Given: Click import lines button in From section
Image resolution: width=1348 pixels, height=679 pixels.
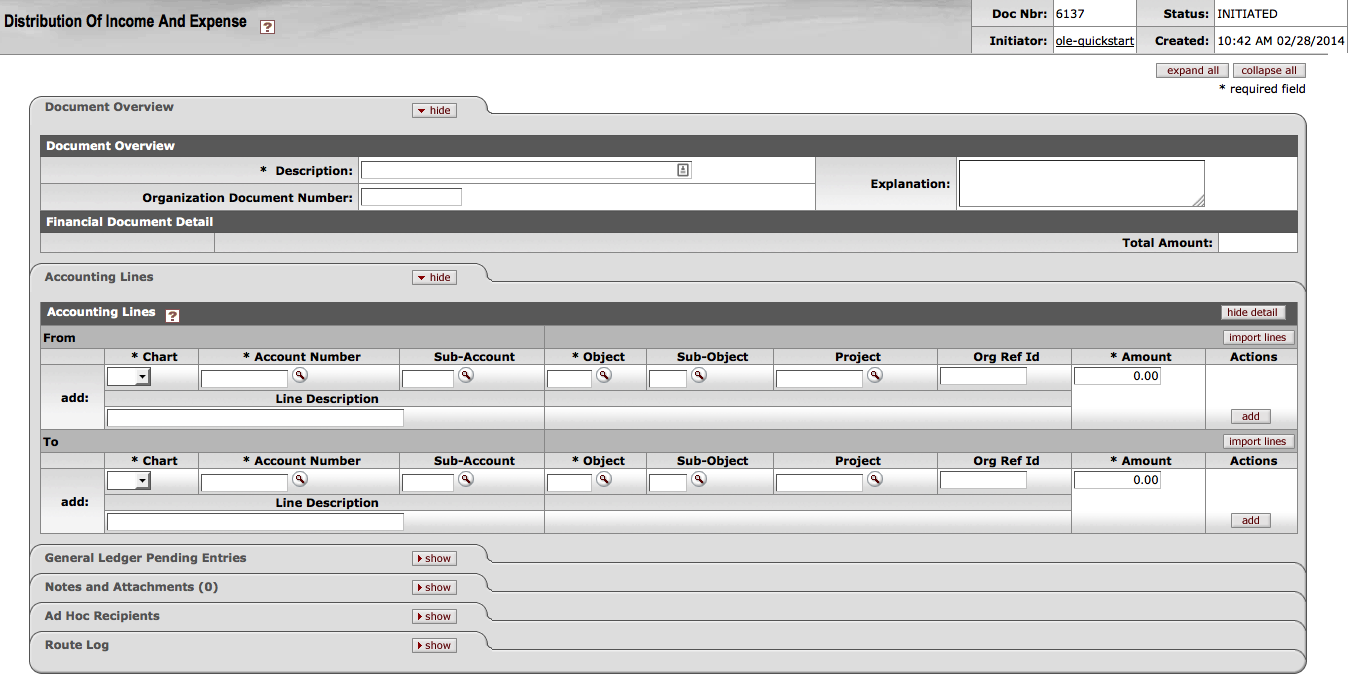Looking at the screenshot, I should pyautogui.click(x=1257, y=338).
